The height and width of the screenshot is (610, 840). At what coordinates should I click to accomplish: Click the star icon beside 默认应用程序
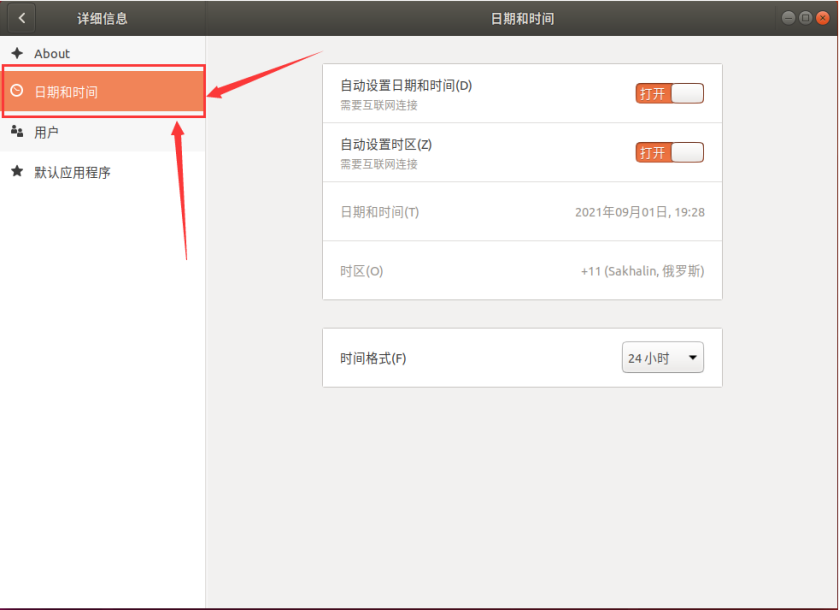pyautogui.click(x=17, y=171)
